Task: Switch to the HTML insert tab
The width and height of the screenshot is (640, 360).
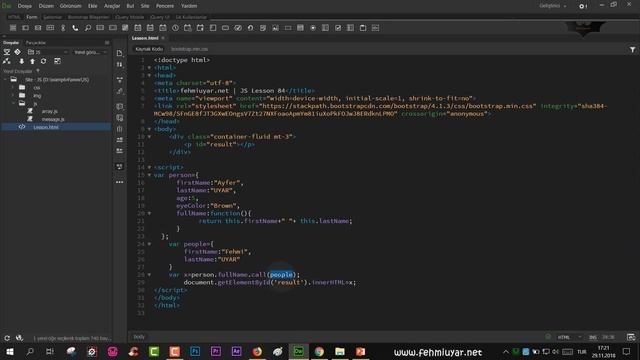Action: coord(14,17)
